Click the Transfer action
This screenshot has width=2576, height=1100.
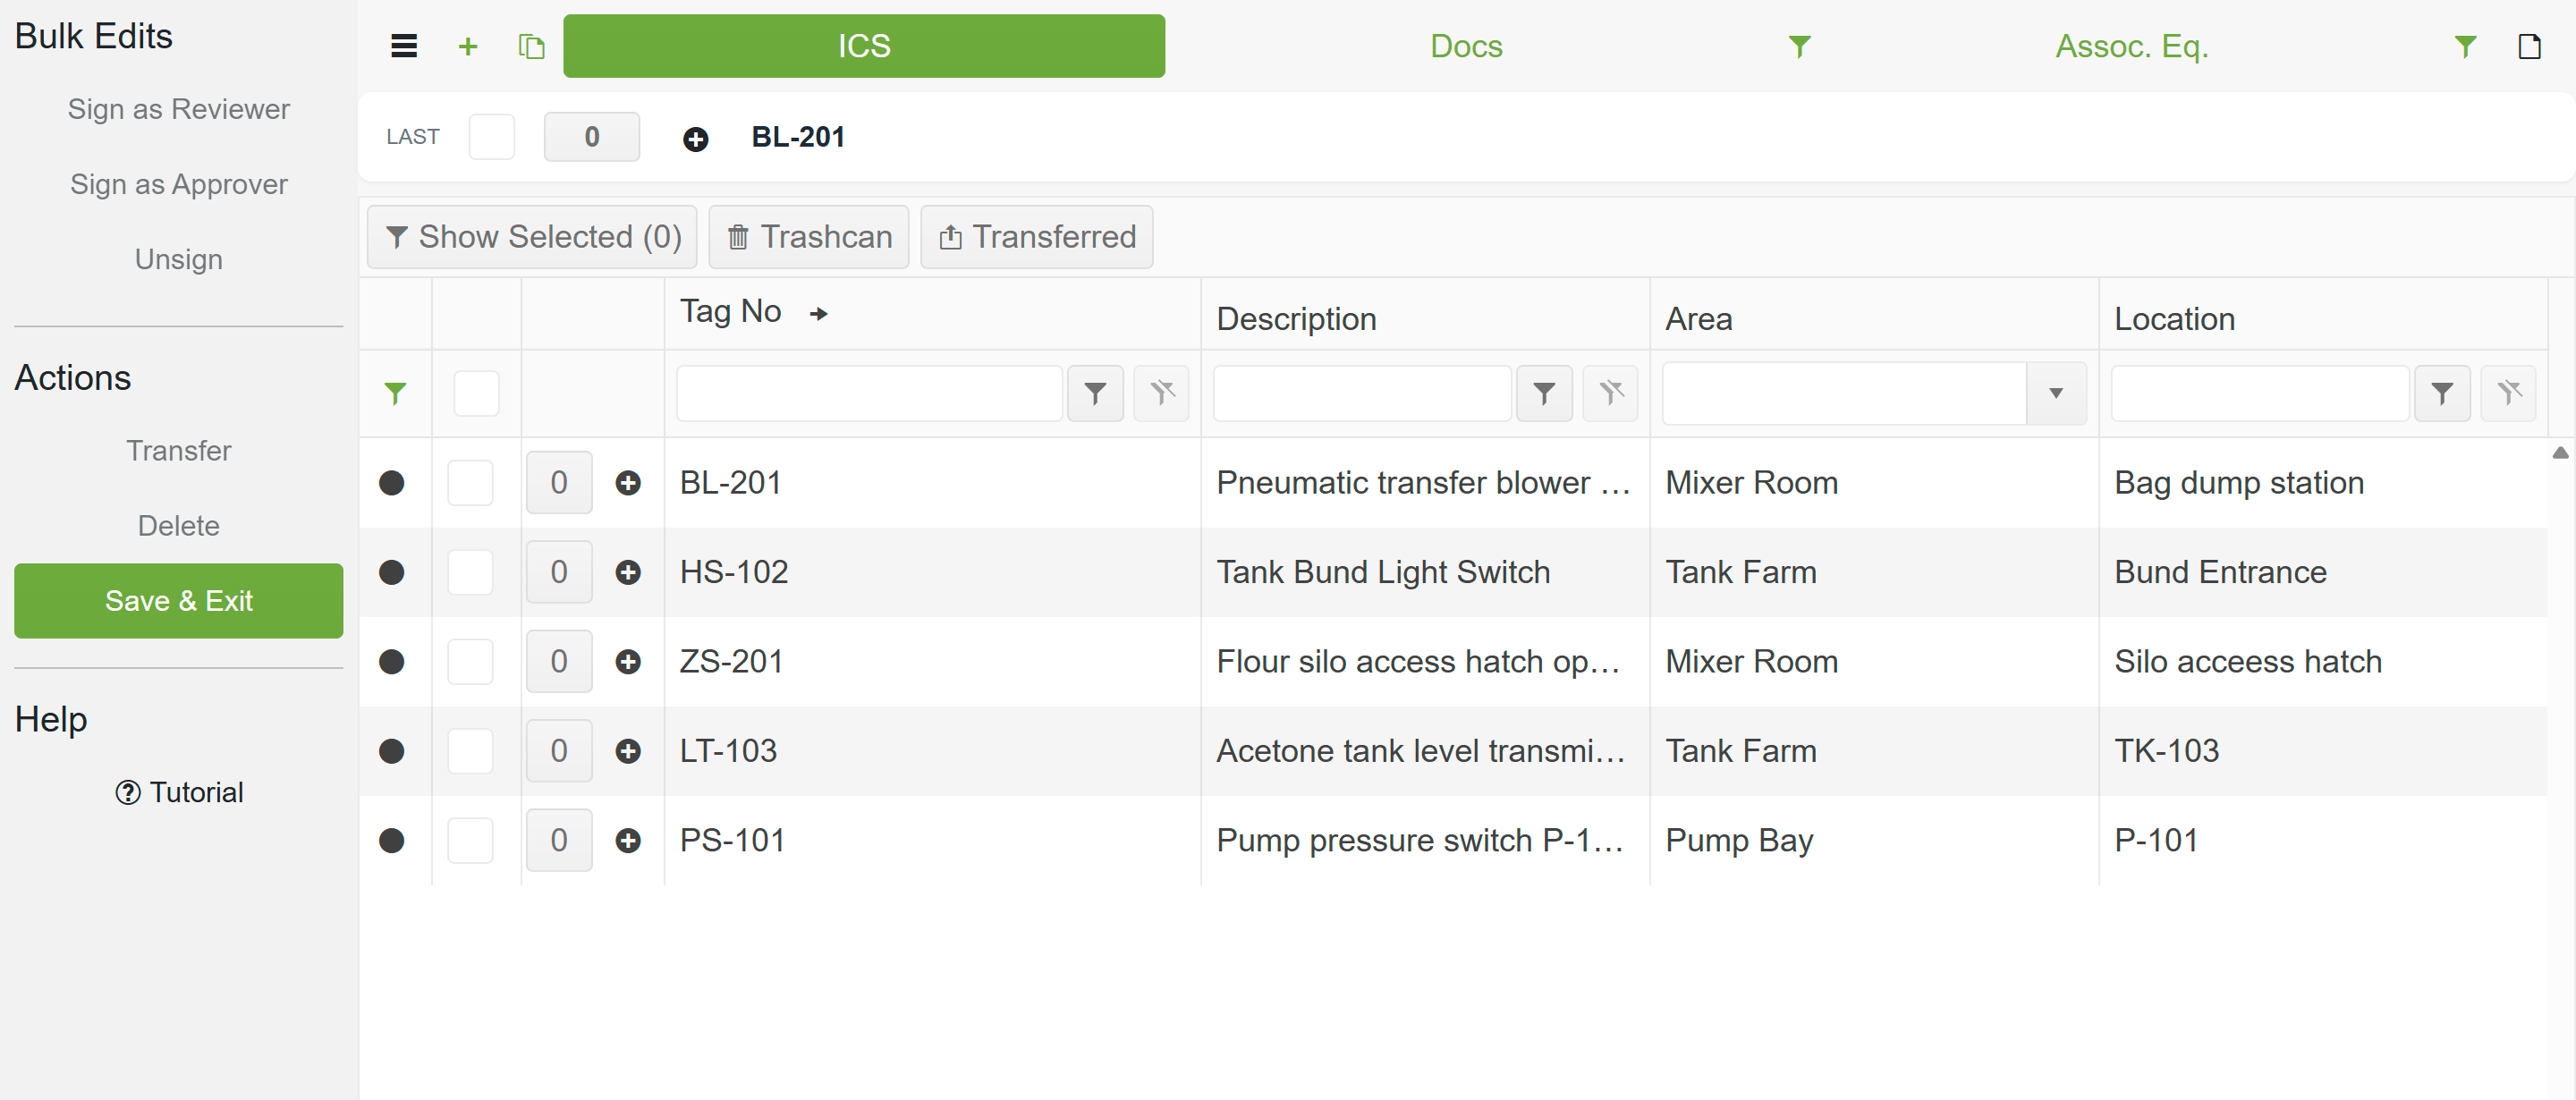[x=179, y=451]
